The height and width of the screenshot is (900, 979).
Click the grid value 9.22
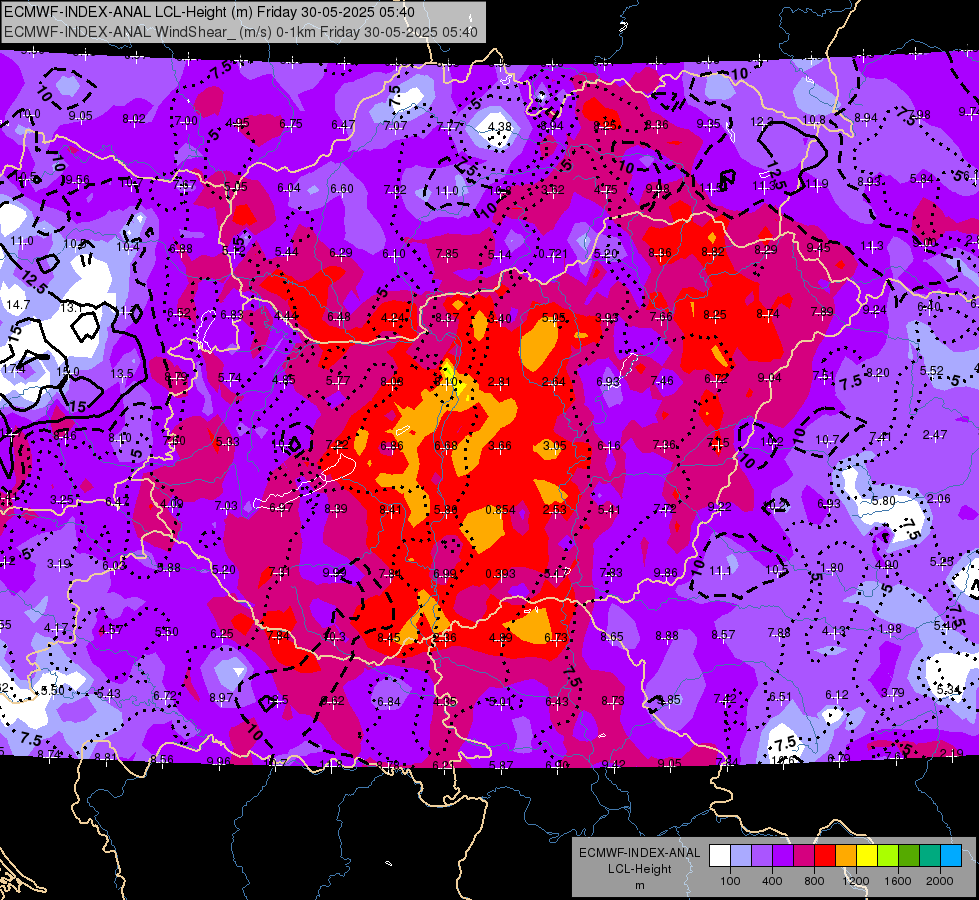[x=719, y=507]
